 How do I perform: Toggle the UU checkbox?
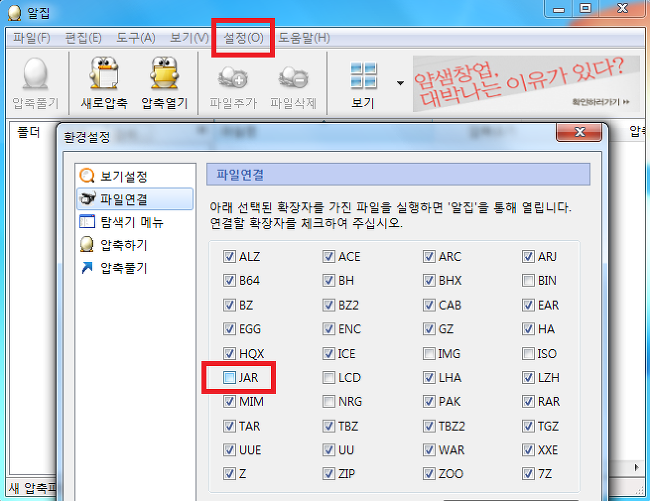(x=329, y=450)
